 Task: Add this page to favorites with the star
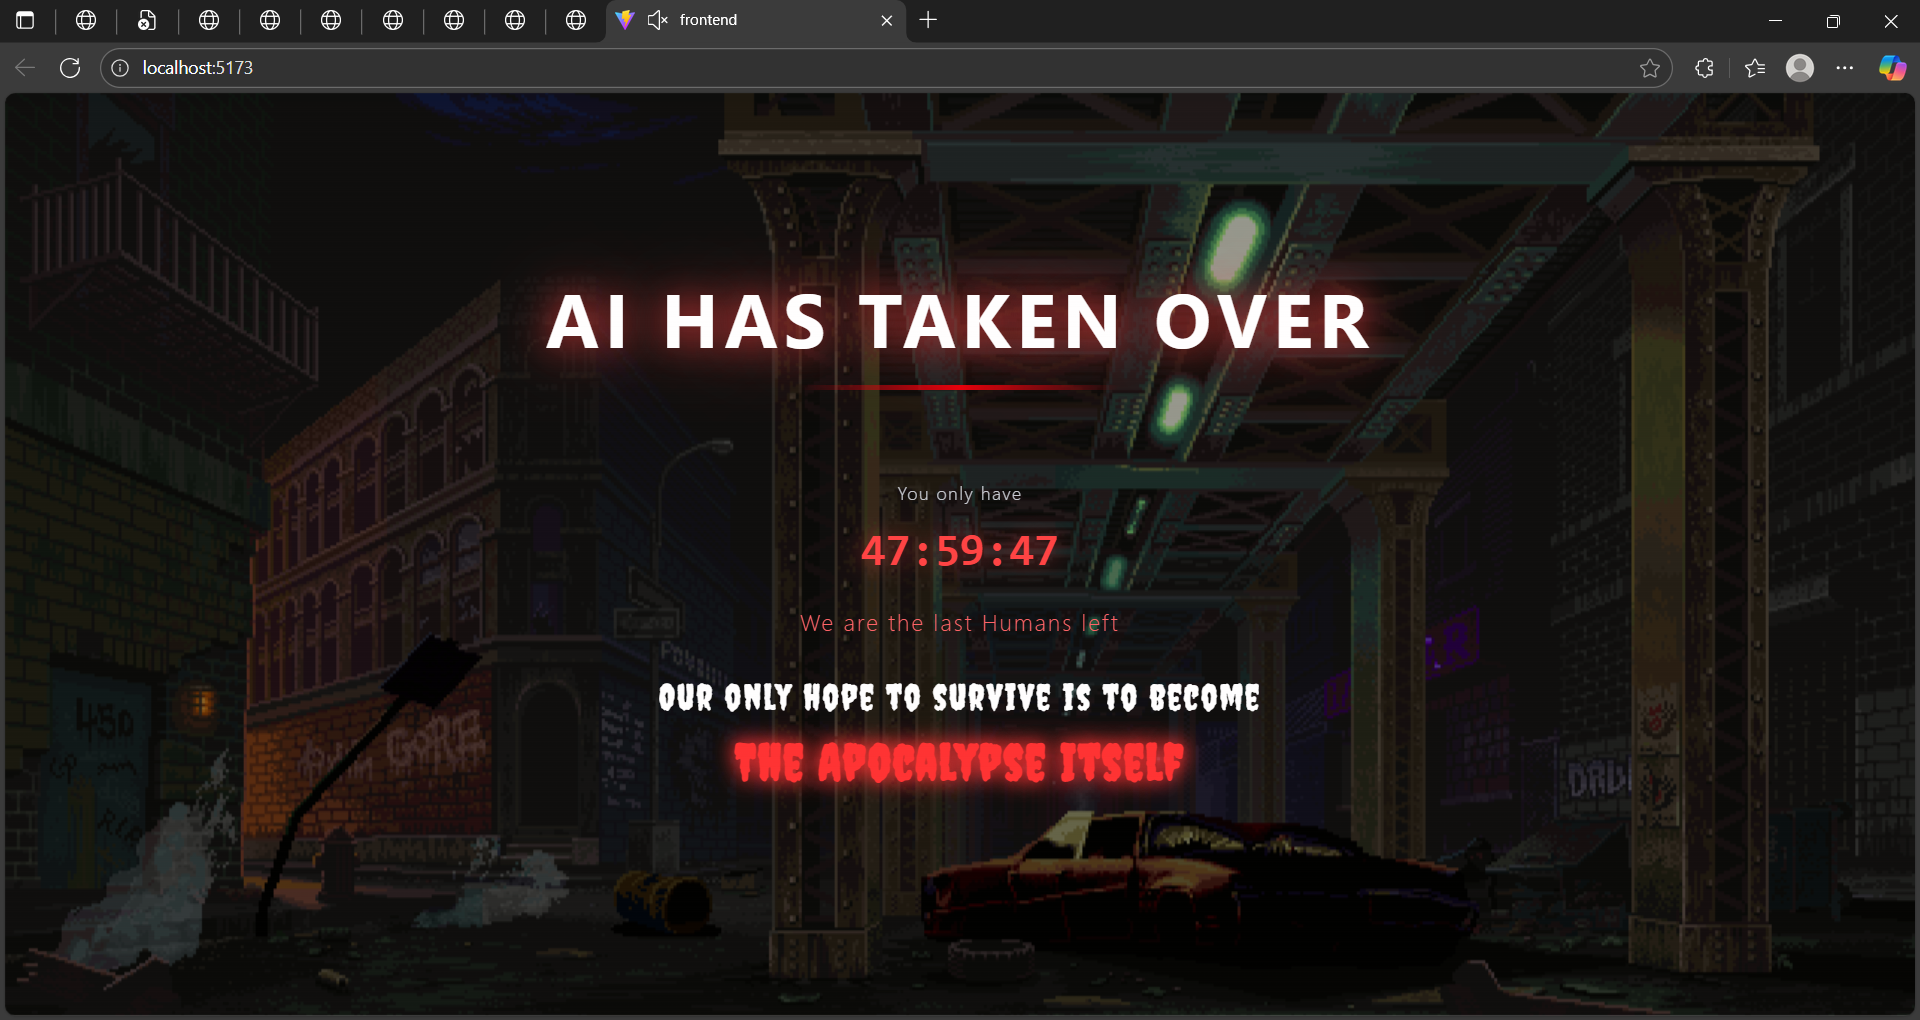pyautogui.click(x=1650, y=68)
